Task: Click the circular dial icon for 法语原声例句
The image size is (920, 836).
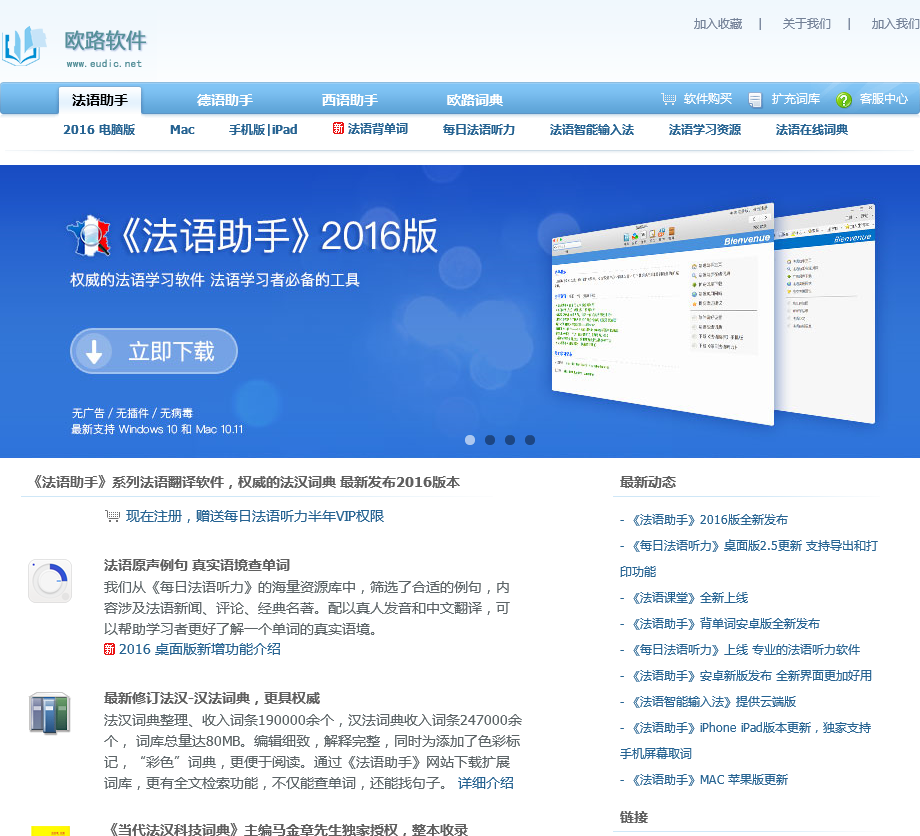Action: (50, 581)
